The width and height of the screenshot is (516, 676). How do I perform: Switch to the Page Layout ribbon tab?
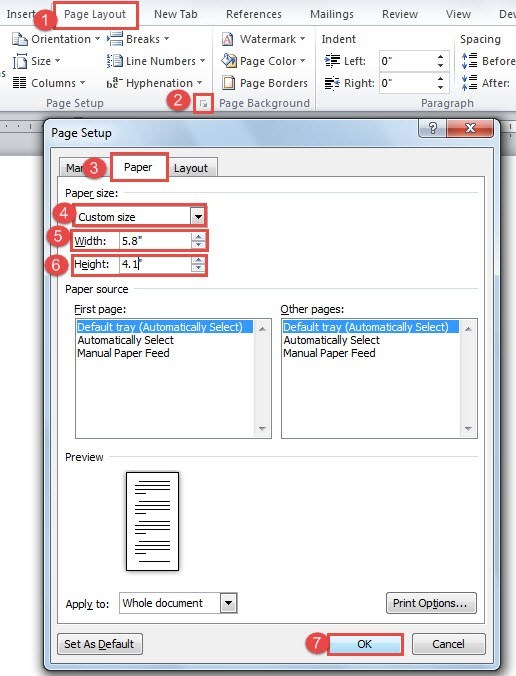(95, 14)
